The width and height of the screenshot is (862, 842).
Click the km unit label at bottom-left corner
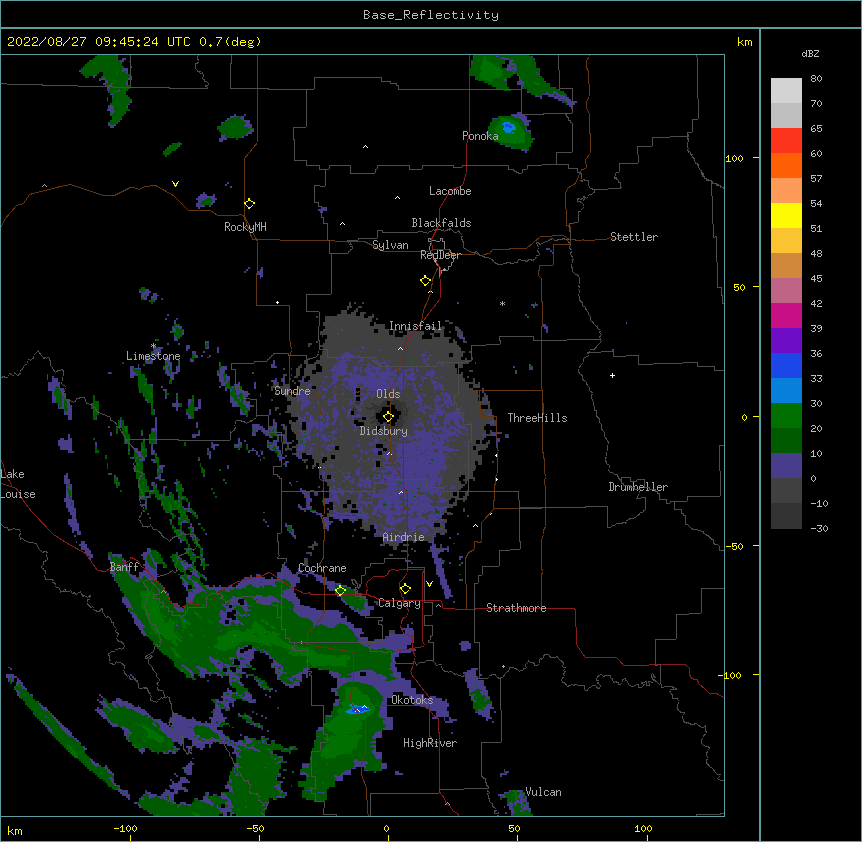coord(15,830)
